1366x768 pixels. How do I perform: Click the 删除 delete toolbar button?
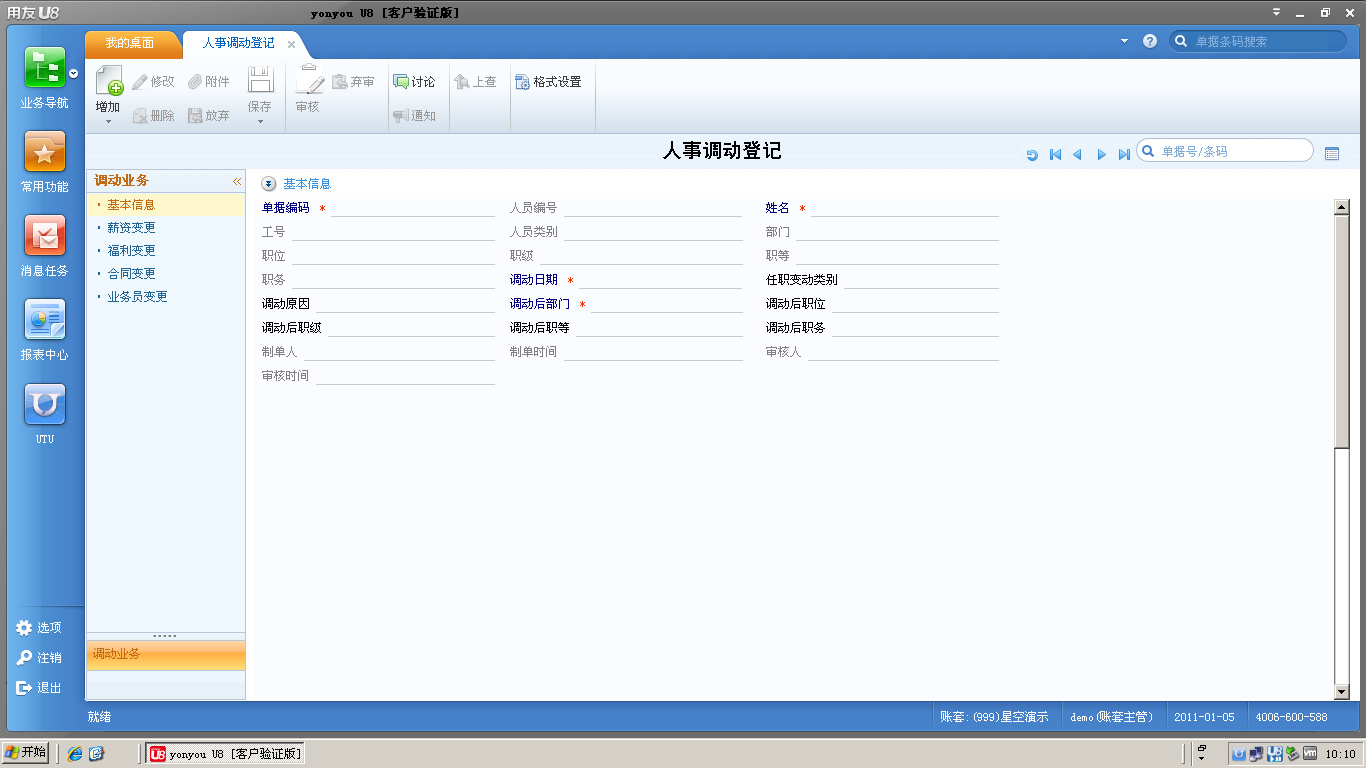click(x=153, y=116)
